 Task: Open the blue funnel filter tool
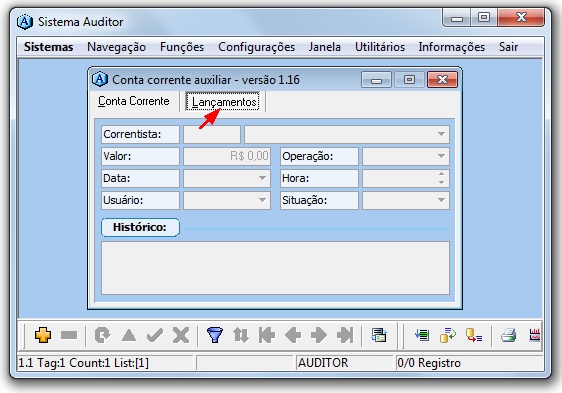[215, 335]
